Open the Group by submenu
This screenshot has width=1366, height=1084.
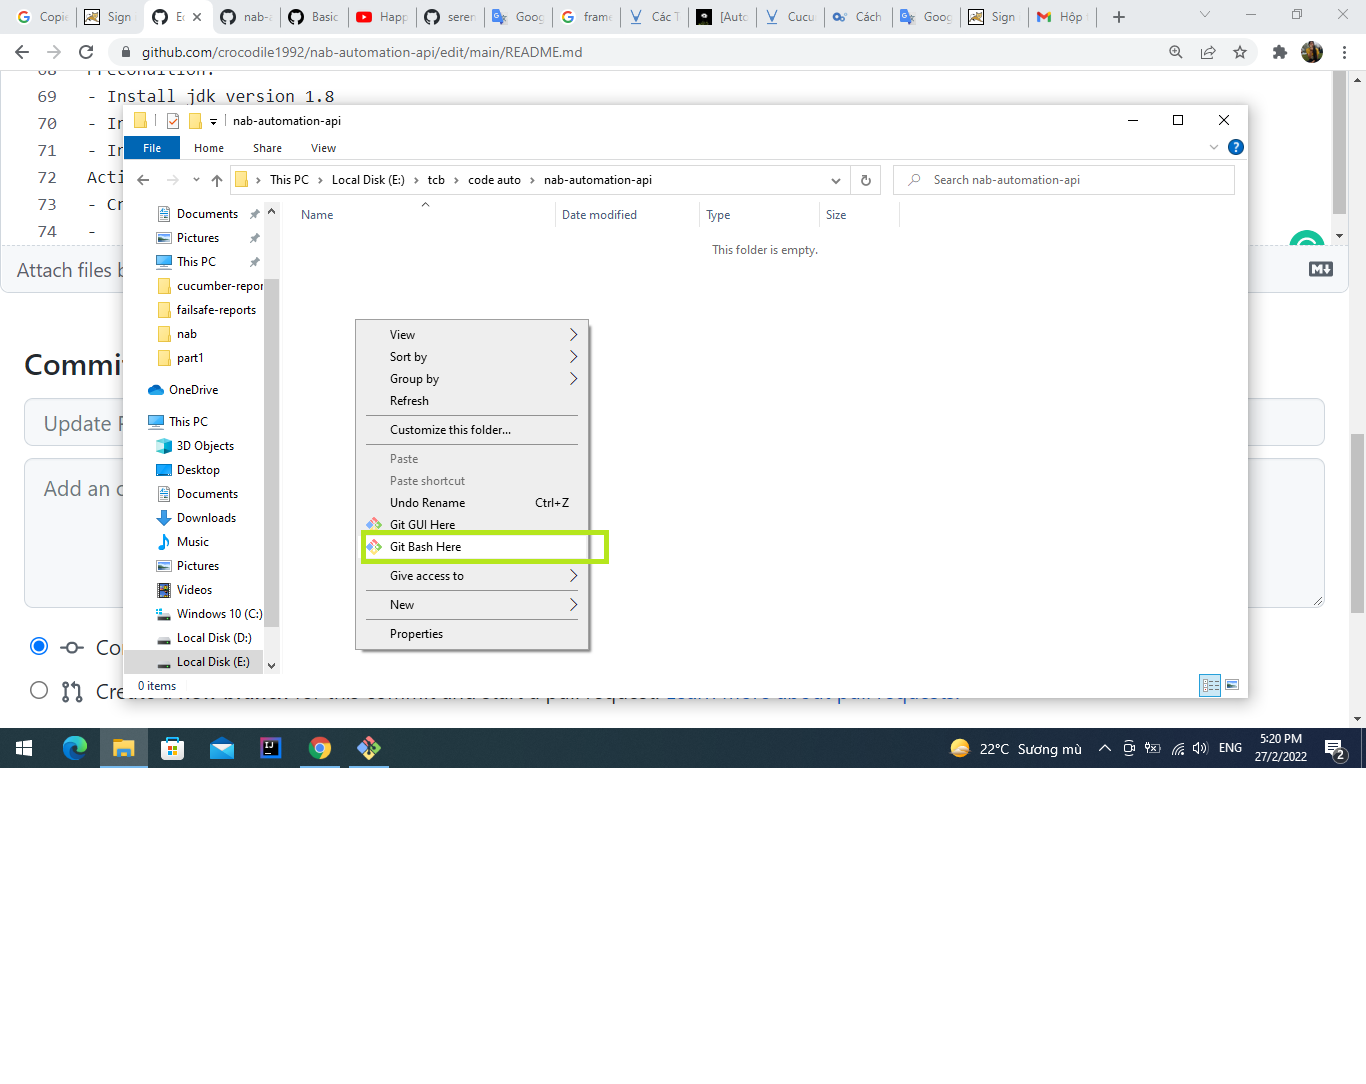[x=473, y=379]
